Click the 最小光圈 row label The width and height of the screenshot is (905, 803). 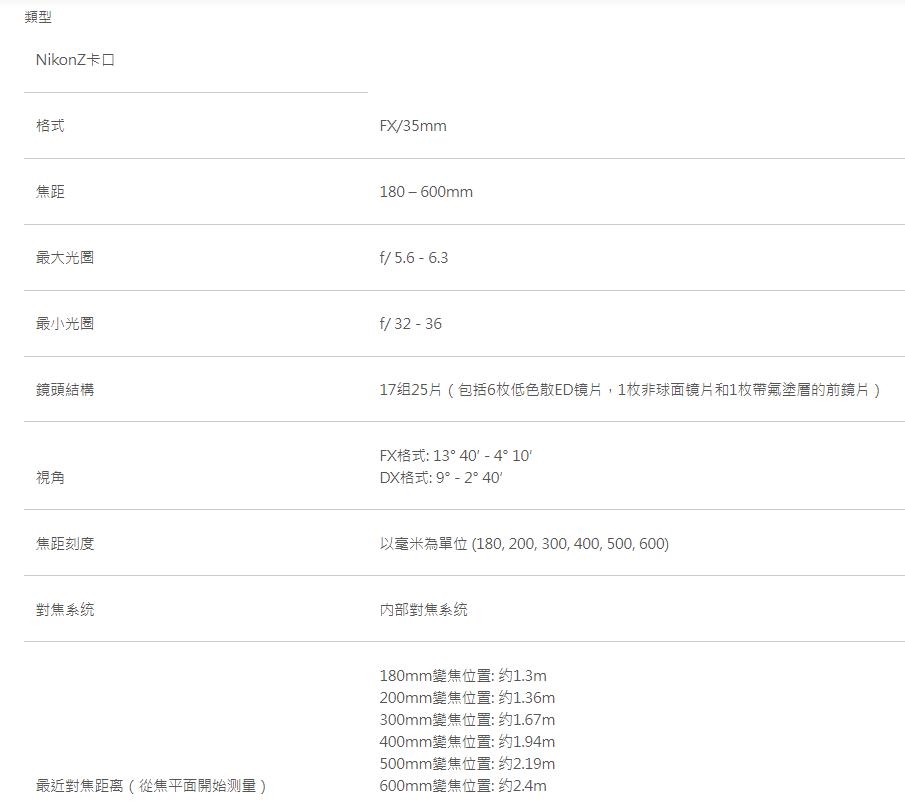65,324
